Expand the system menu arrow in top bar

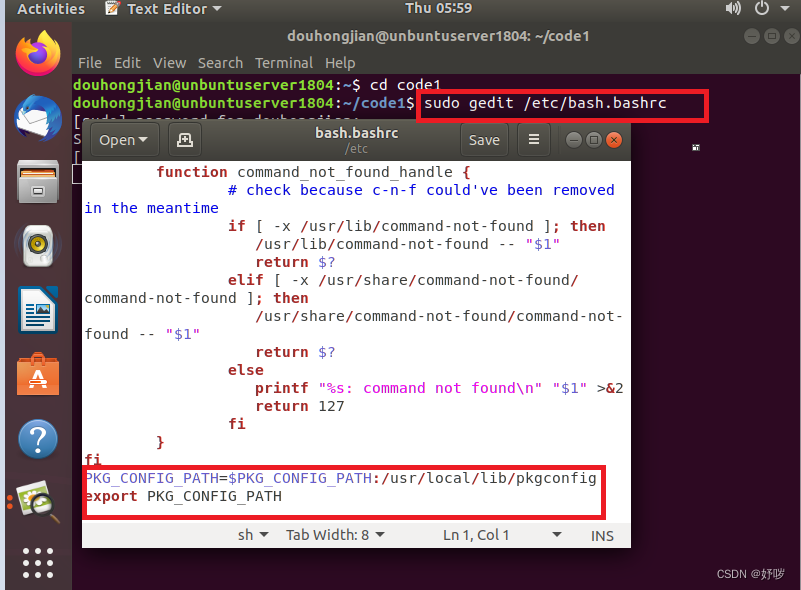[x=785, y=9]
